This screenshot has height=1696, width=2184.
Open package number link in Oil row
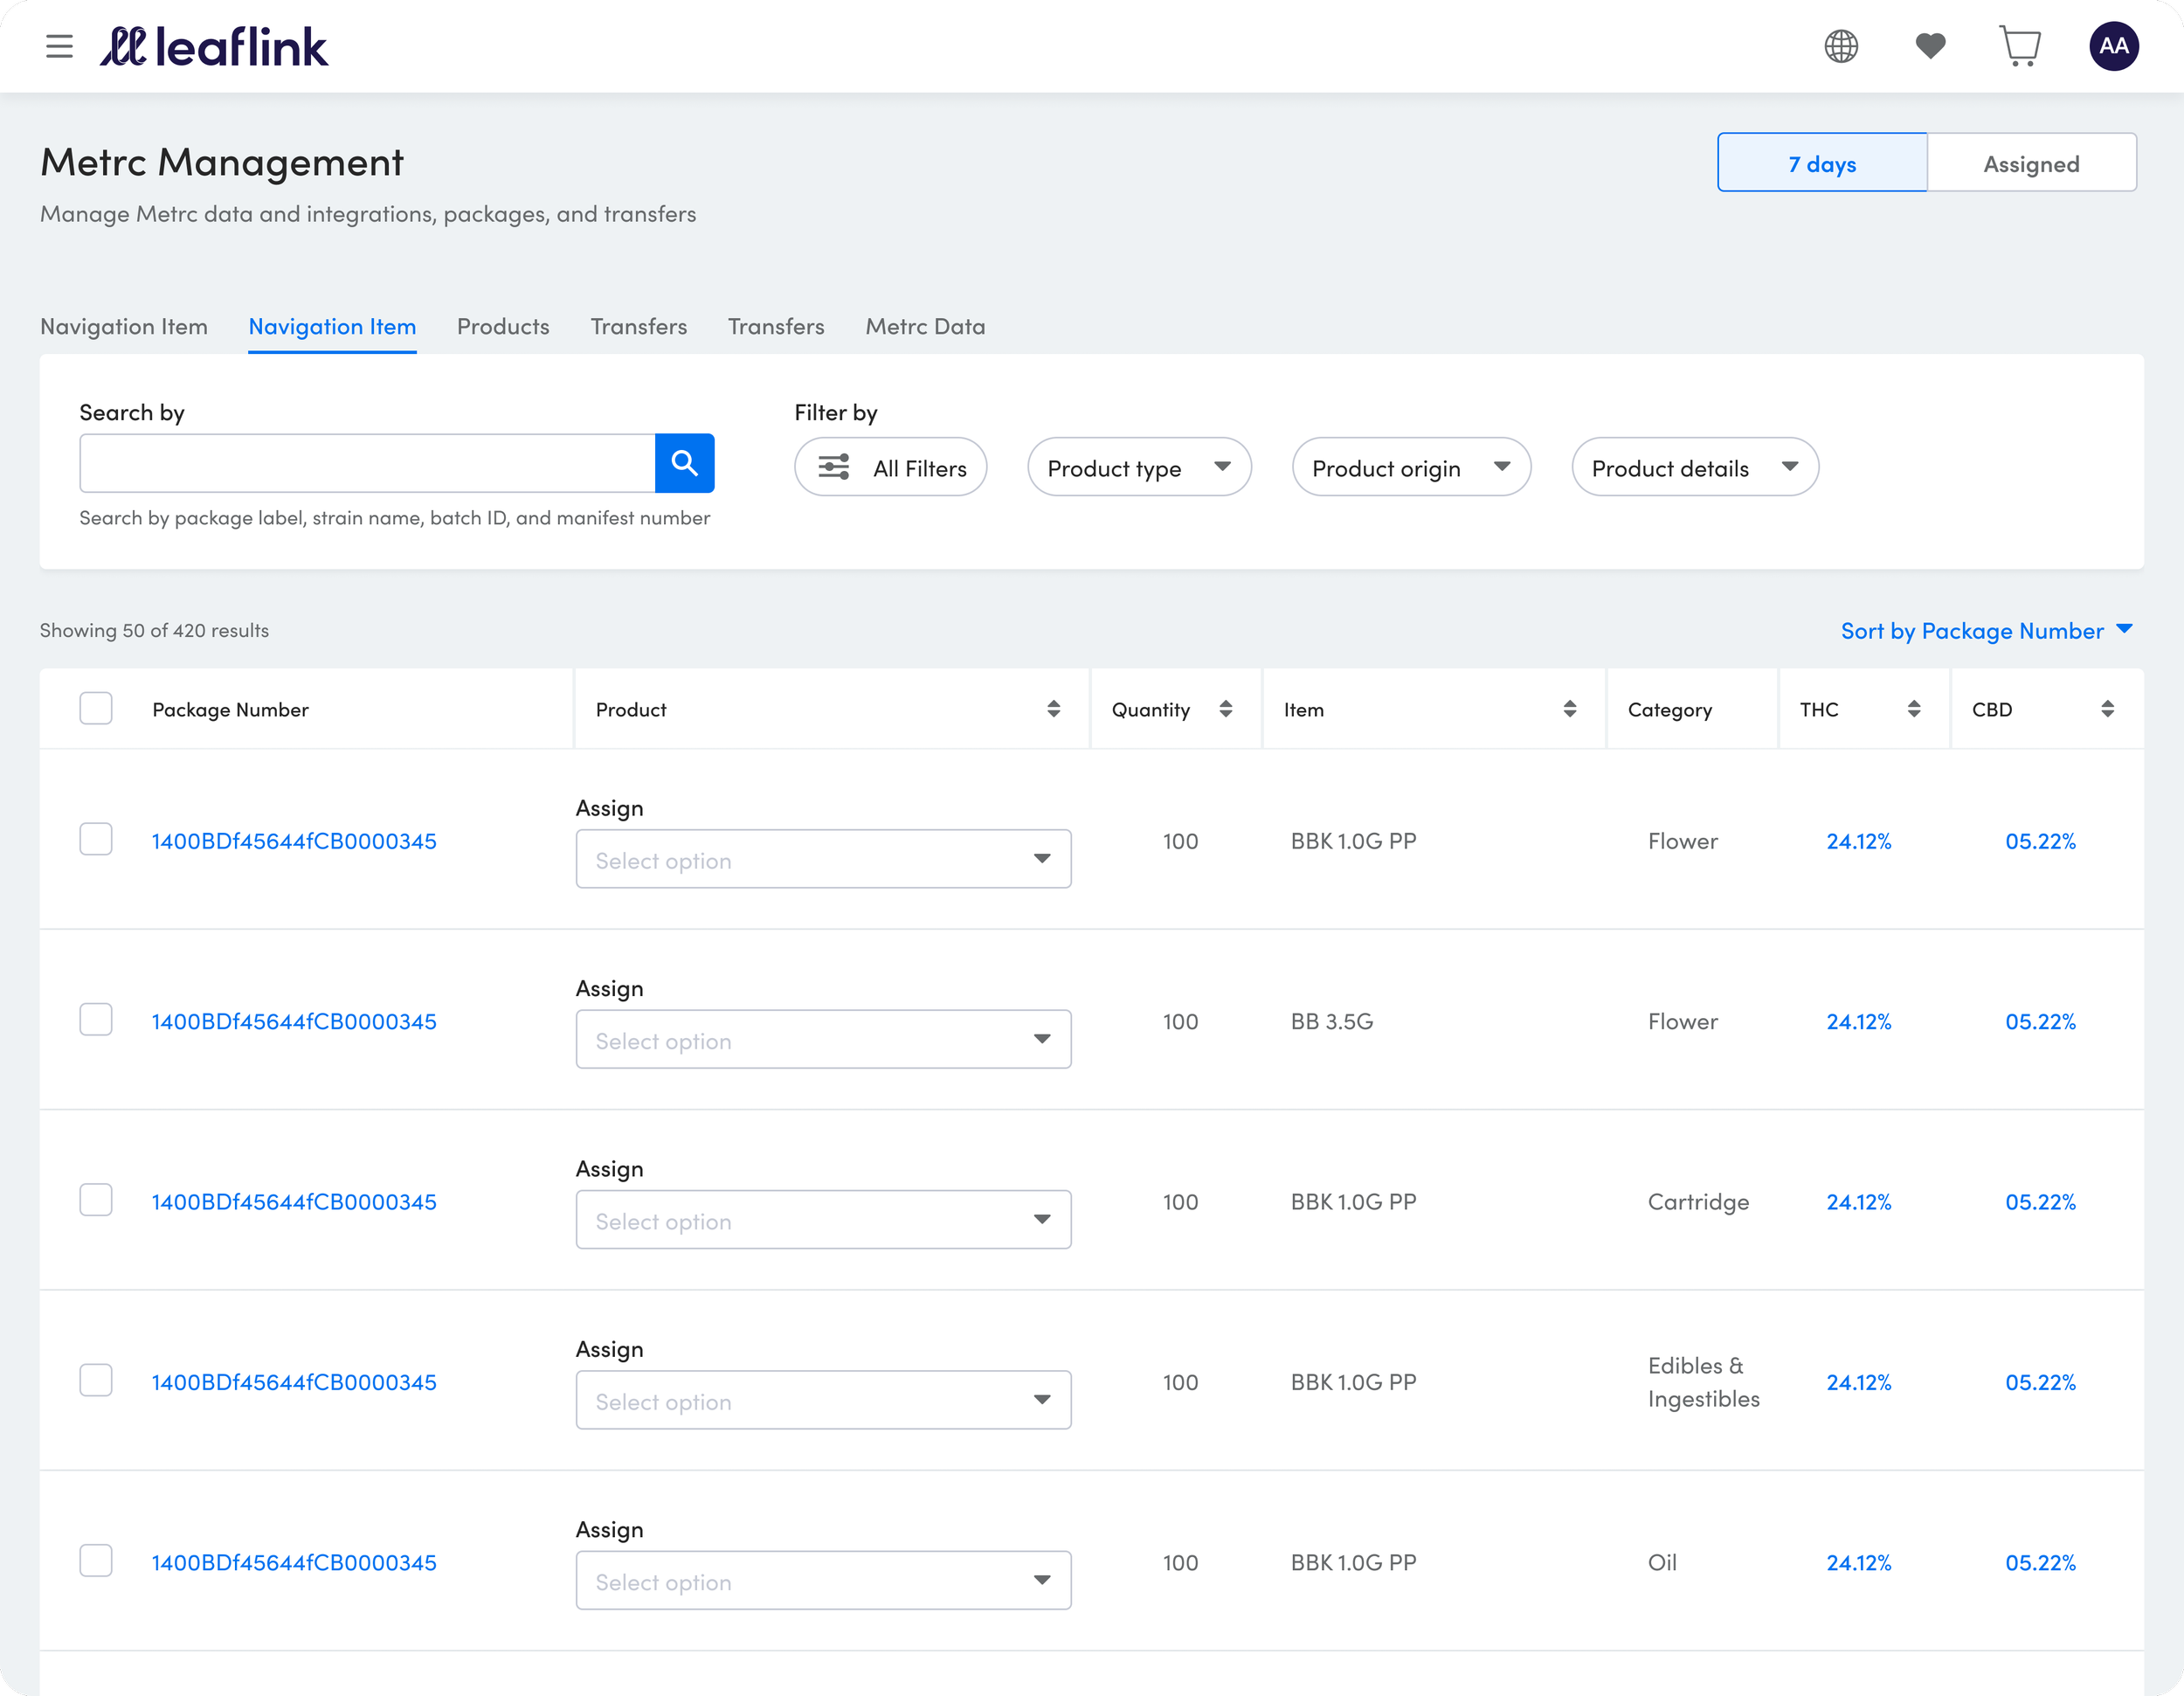294,1563
